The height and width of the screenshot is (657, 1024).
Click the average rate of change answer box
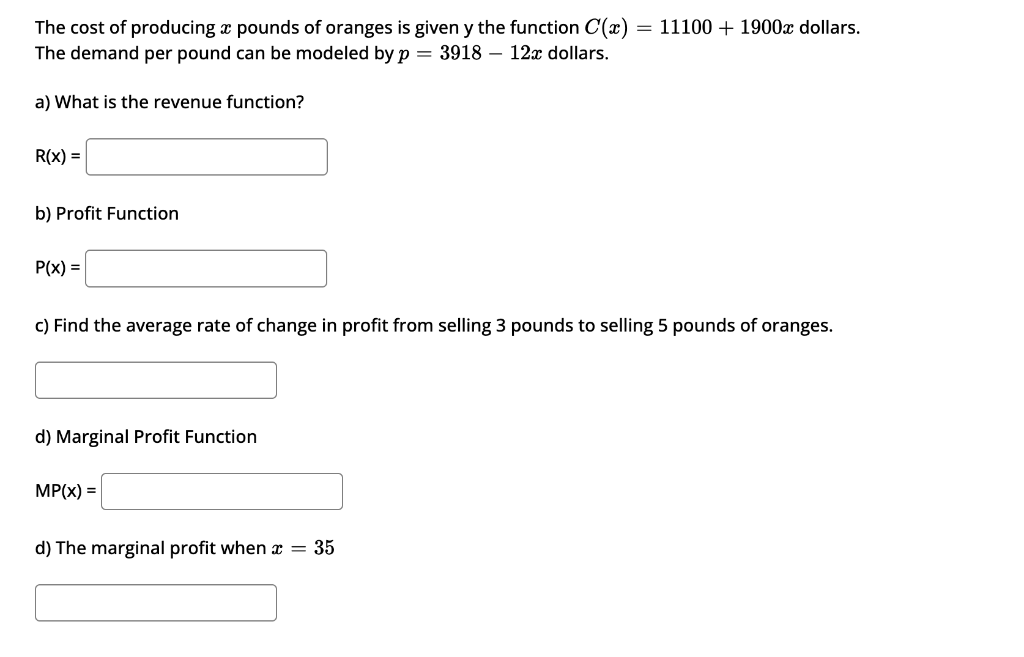[x=156, y=379]
